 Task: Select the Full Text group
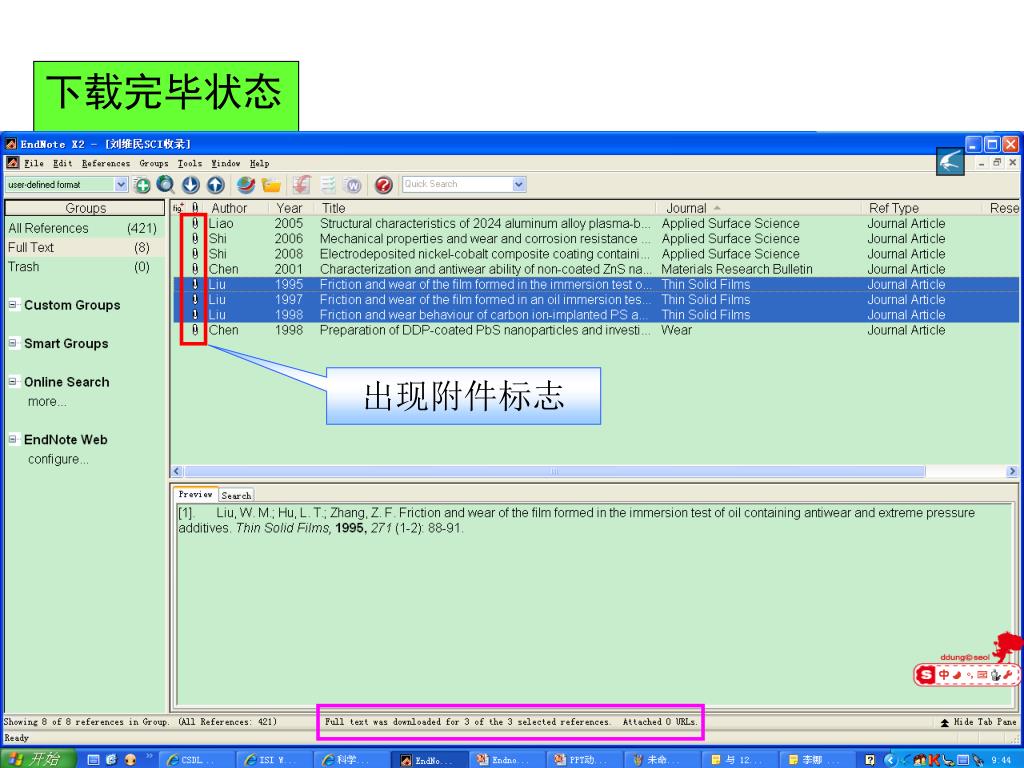click(84, 248)
